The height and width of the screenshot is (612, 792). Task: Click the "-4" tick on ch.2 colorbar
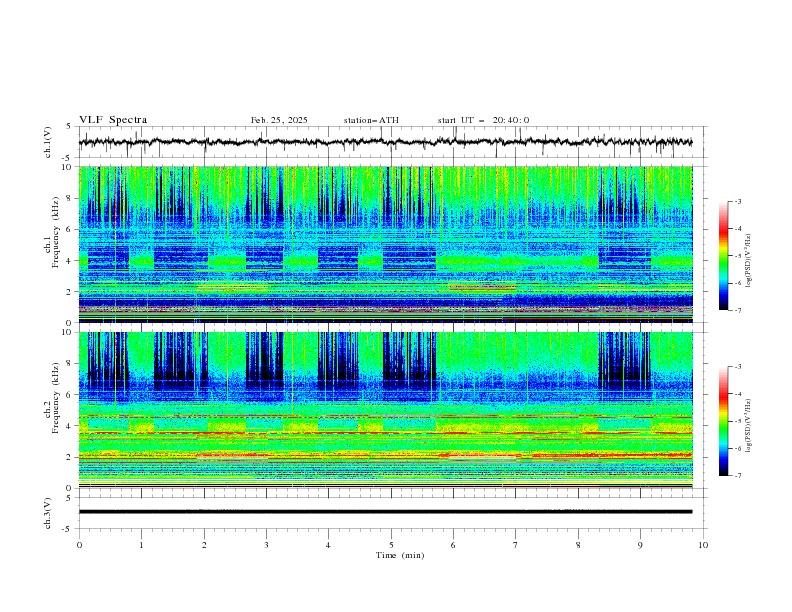click(738, 394)
